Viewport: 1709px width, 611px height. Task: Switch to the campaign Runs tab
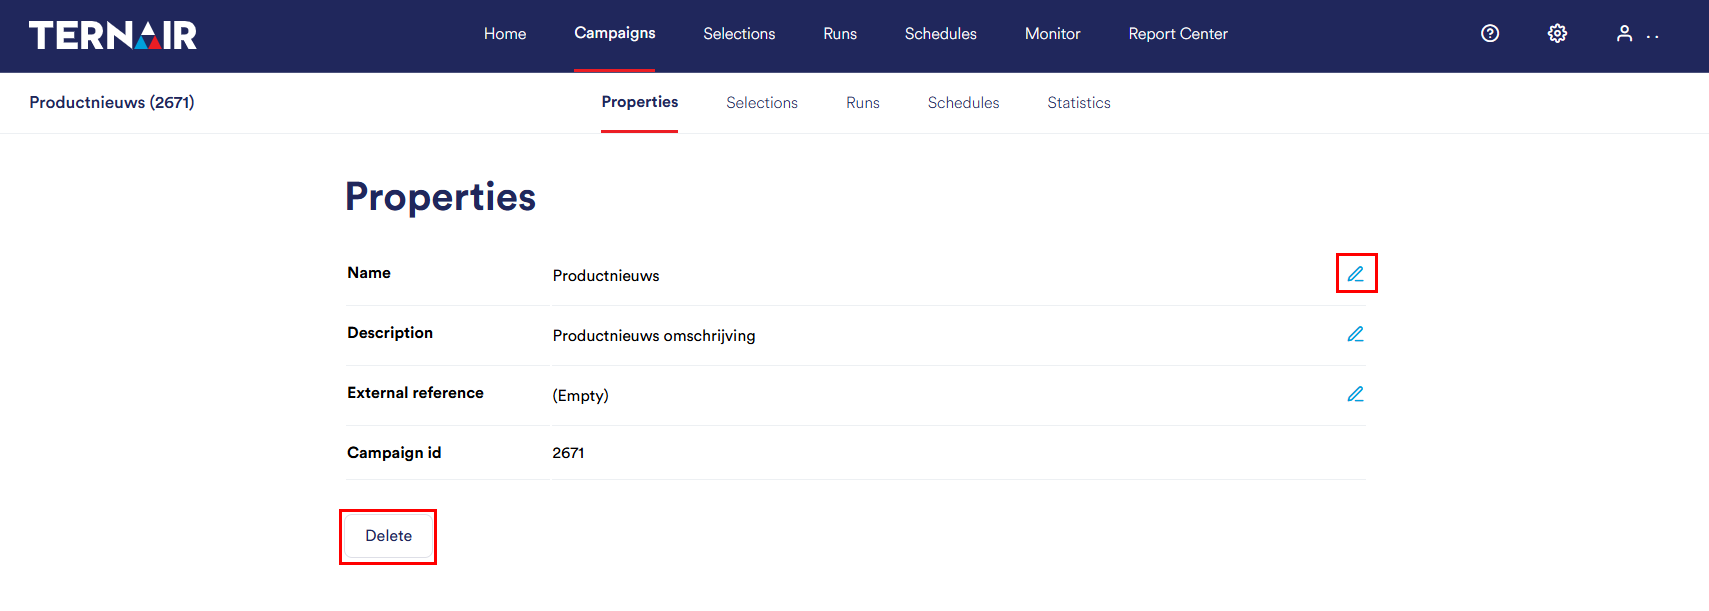pos(863,103)
